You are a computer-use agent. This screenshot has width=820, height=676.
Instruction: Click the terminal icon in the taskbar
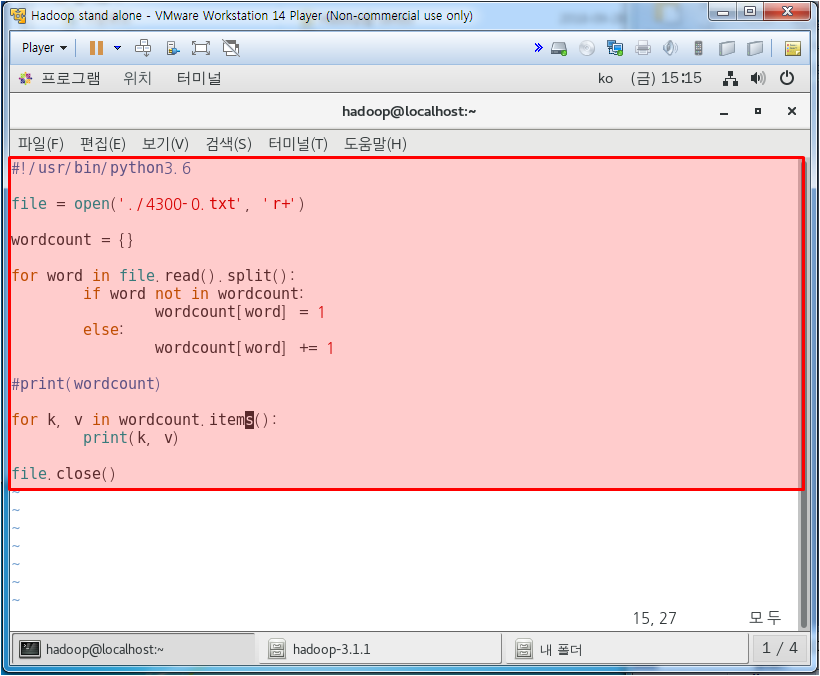pyautogui.click(x=29, y=649)
